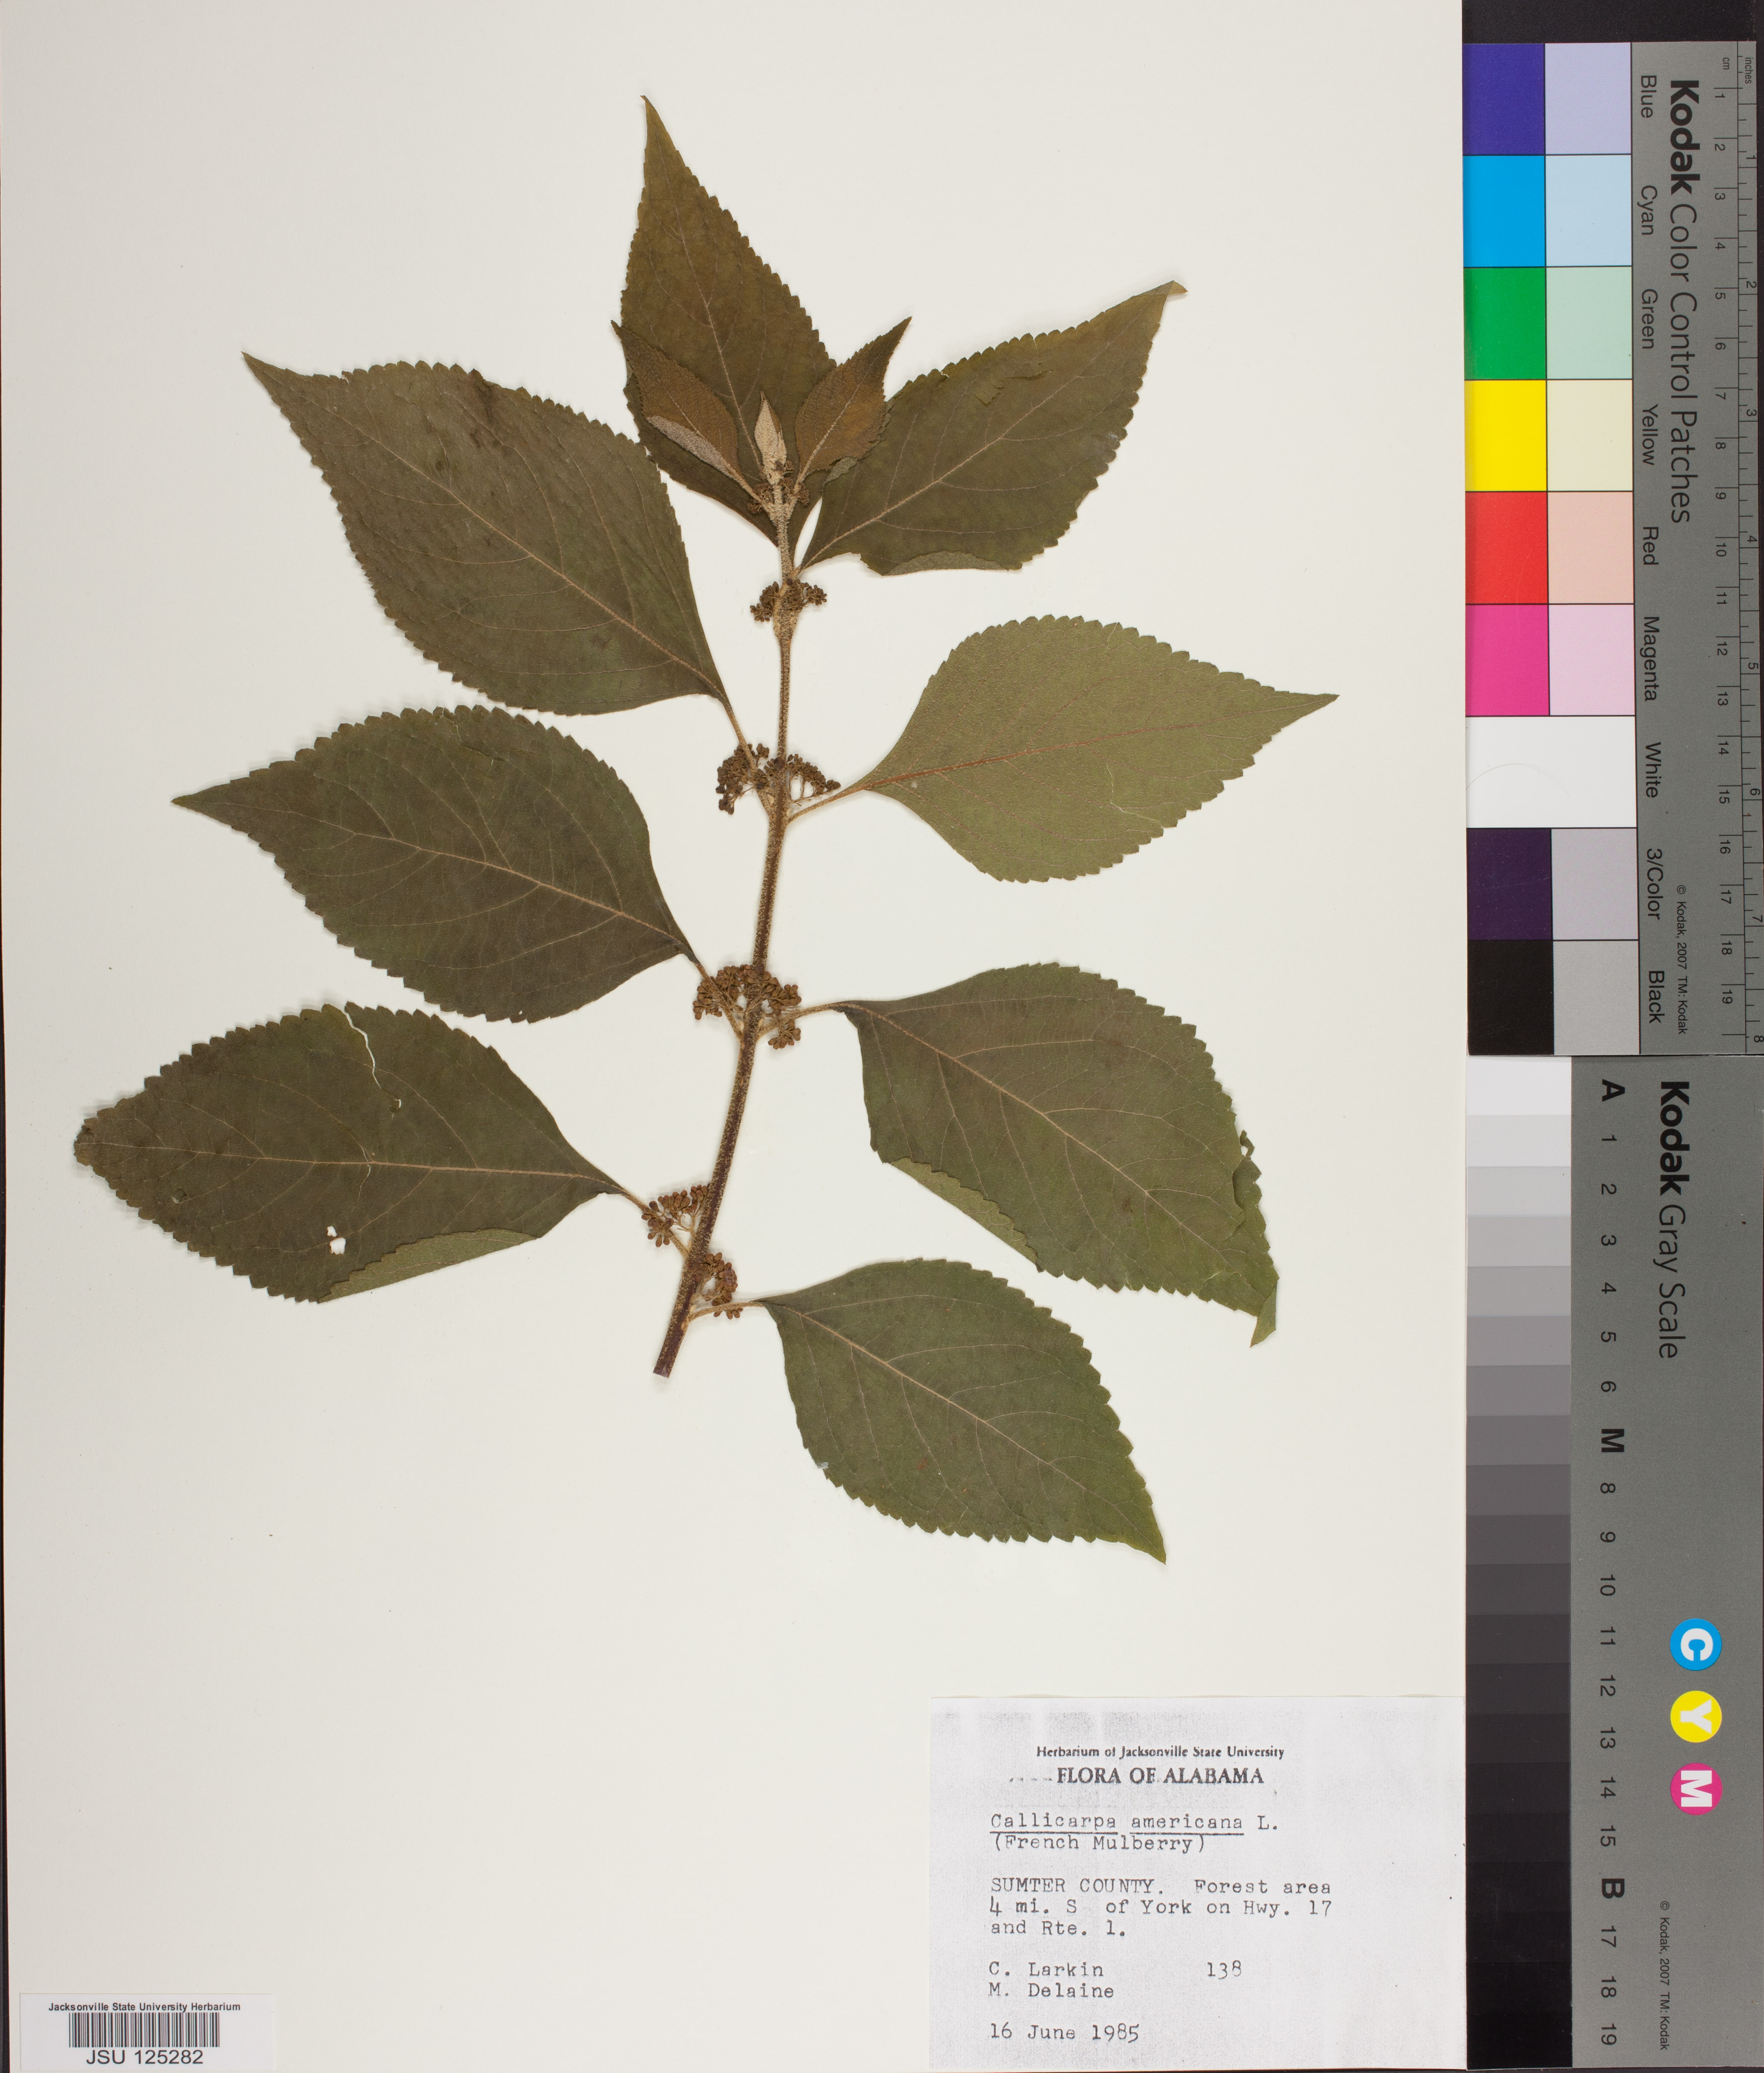This screenshot has height=2073, width=1764.
Task: Click collector name 'M. Delaine'
Action: (1051, 1990)
